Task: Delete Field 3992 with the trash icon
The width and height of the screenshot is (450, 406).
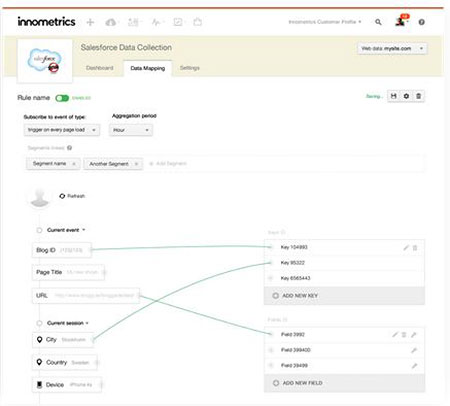Action: [x=404, y=335]
